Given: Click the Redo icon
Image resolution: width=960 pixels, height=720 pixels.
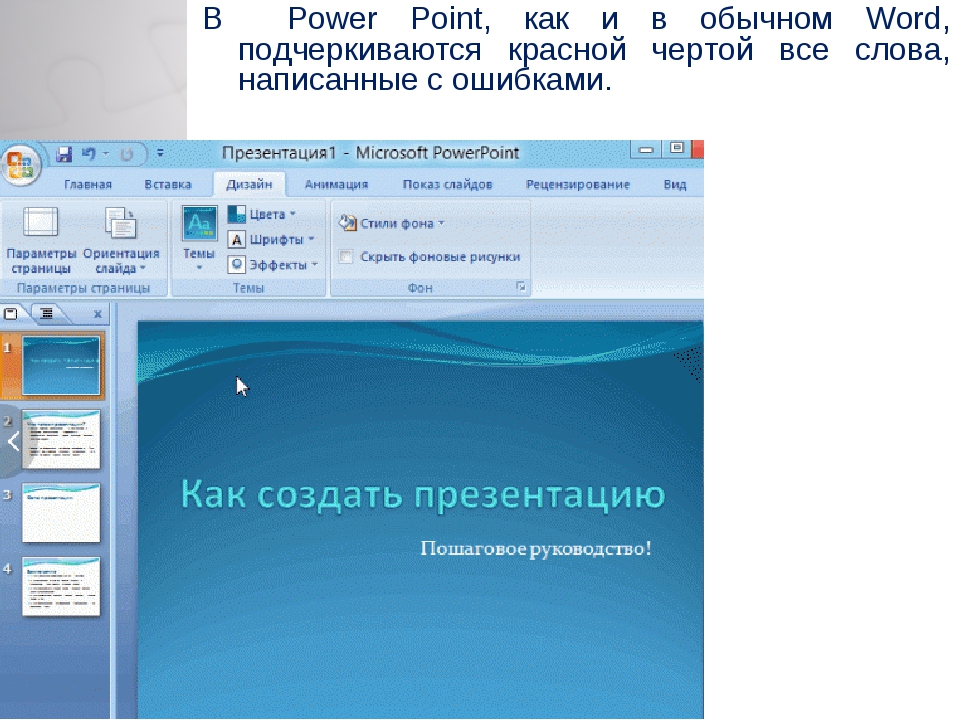Looking at the screenshot, I should (x=127, y=154).
